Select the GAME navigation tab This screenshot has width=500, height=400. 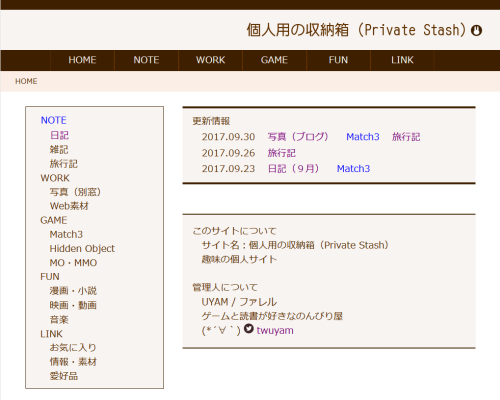pyautogui.click(x=274, y=60)
